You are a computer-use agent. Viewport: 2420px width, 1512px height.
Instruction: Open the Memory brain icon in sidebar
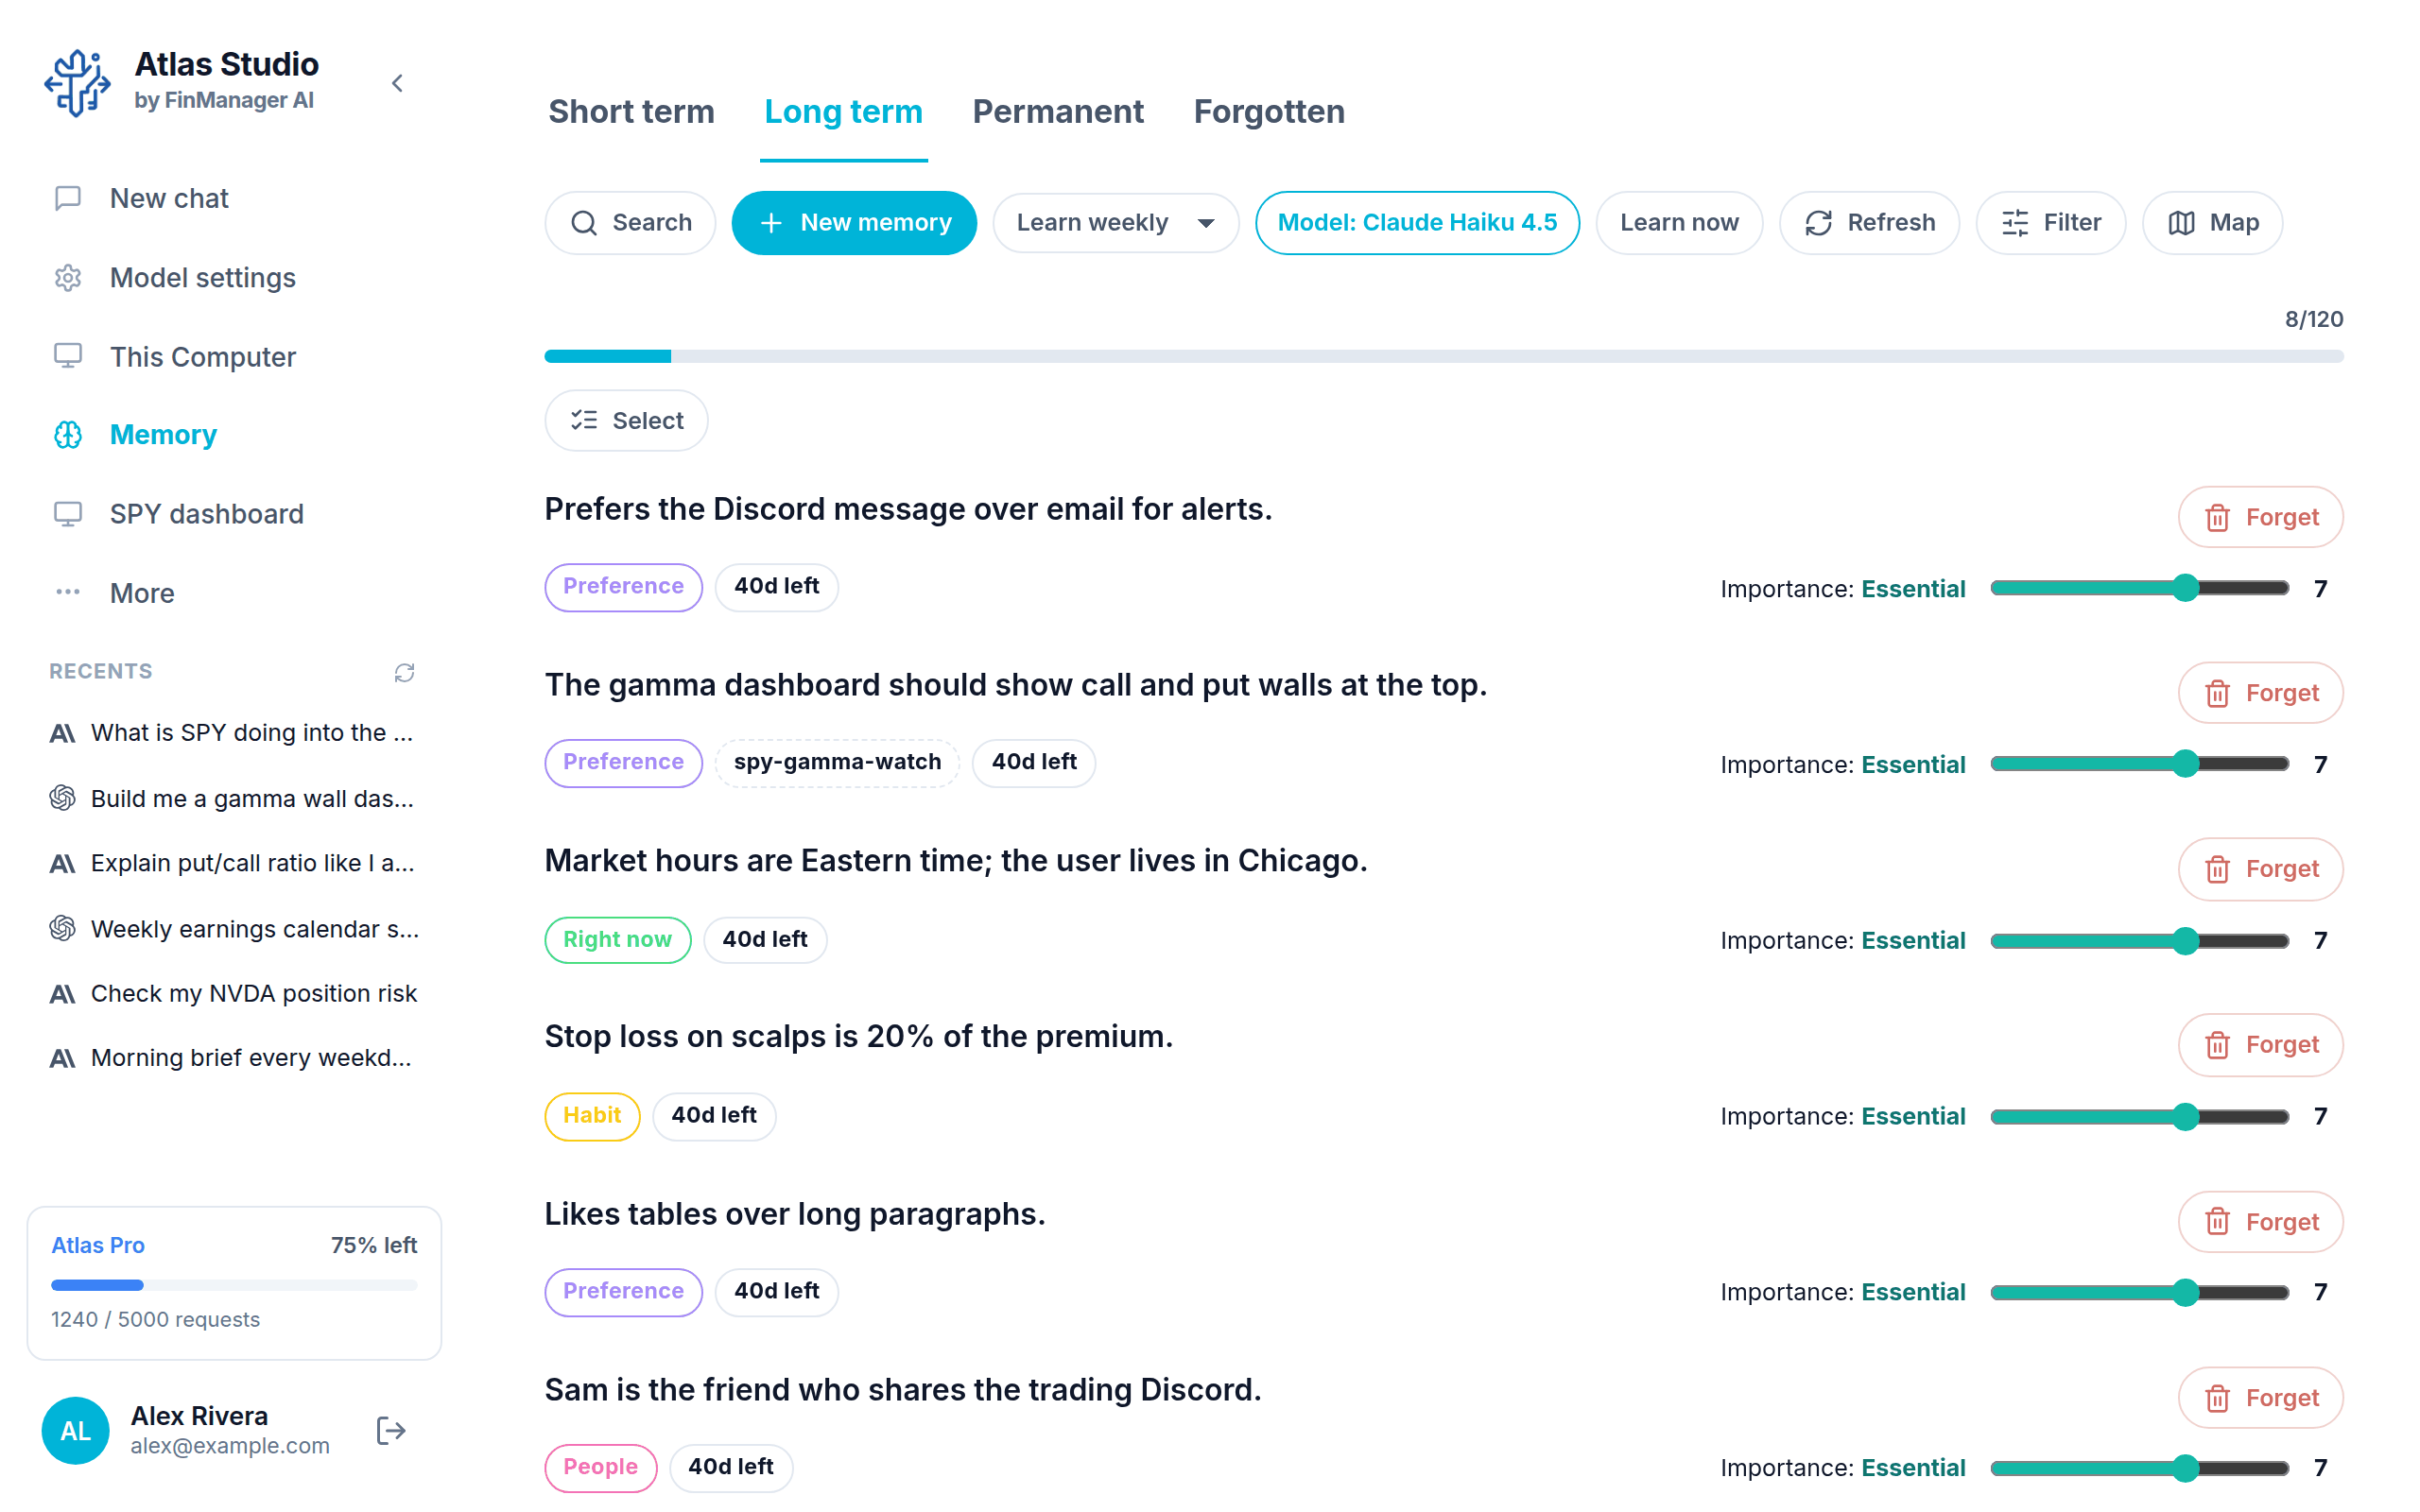68,435
